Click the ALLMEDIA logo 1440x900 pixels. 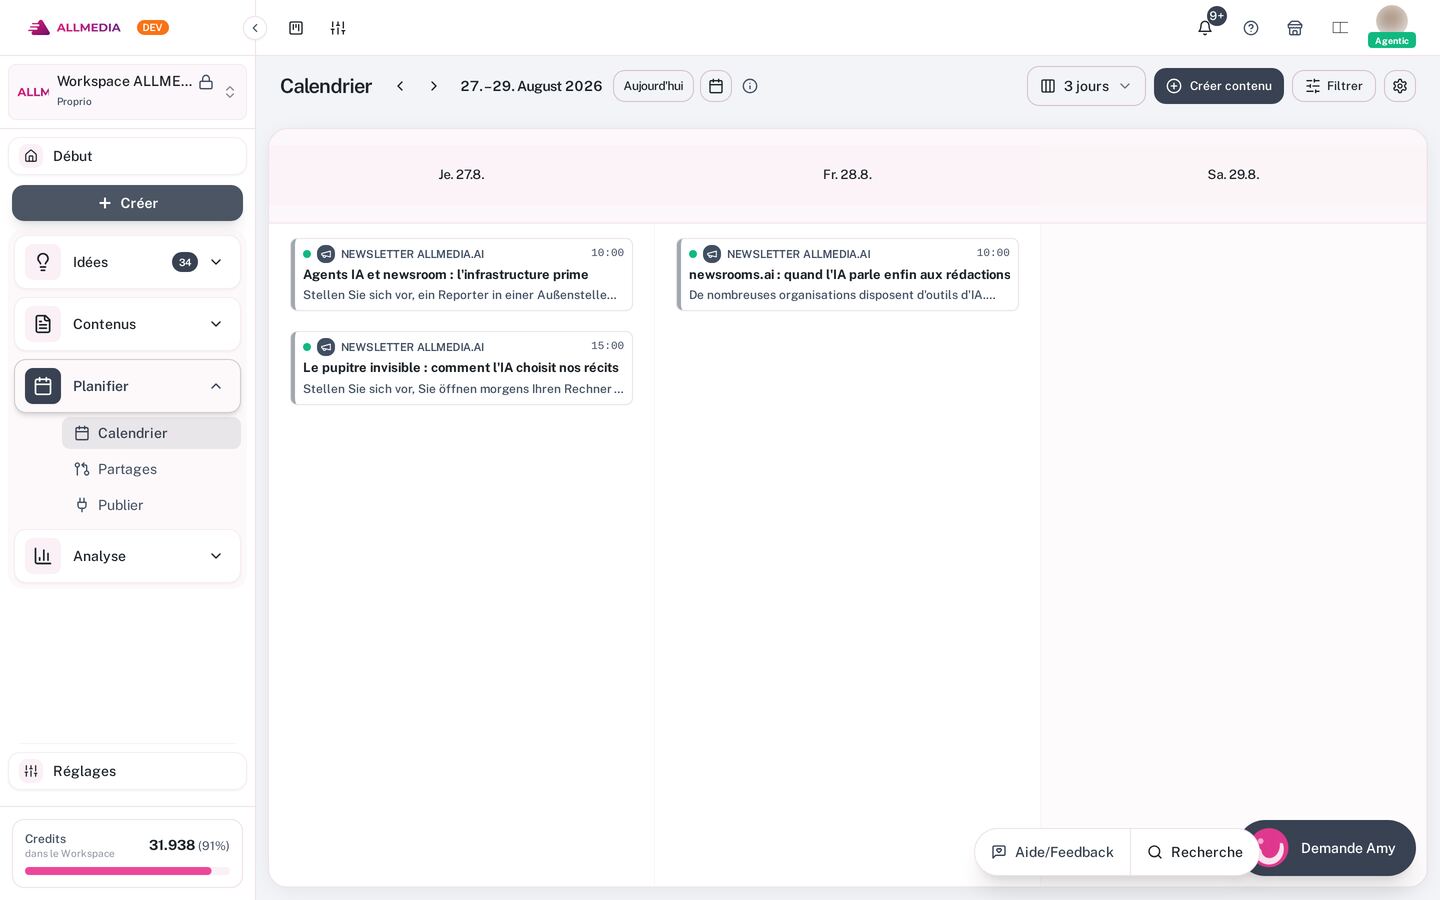coord(75,28)
